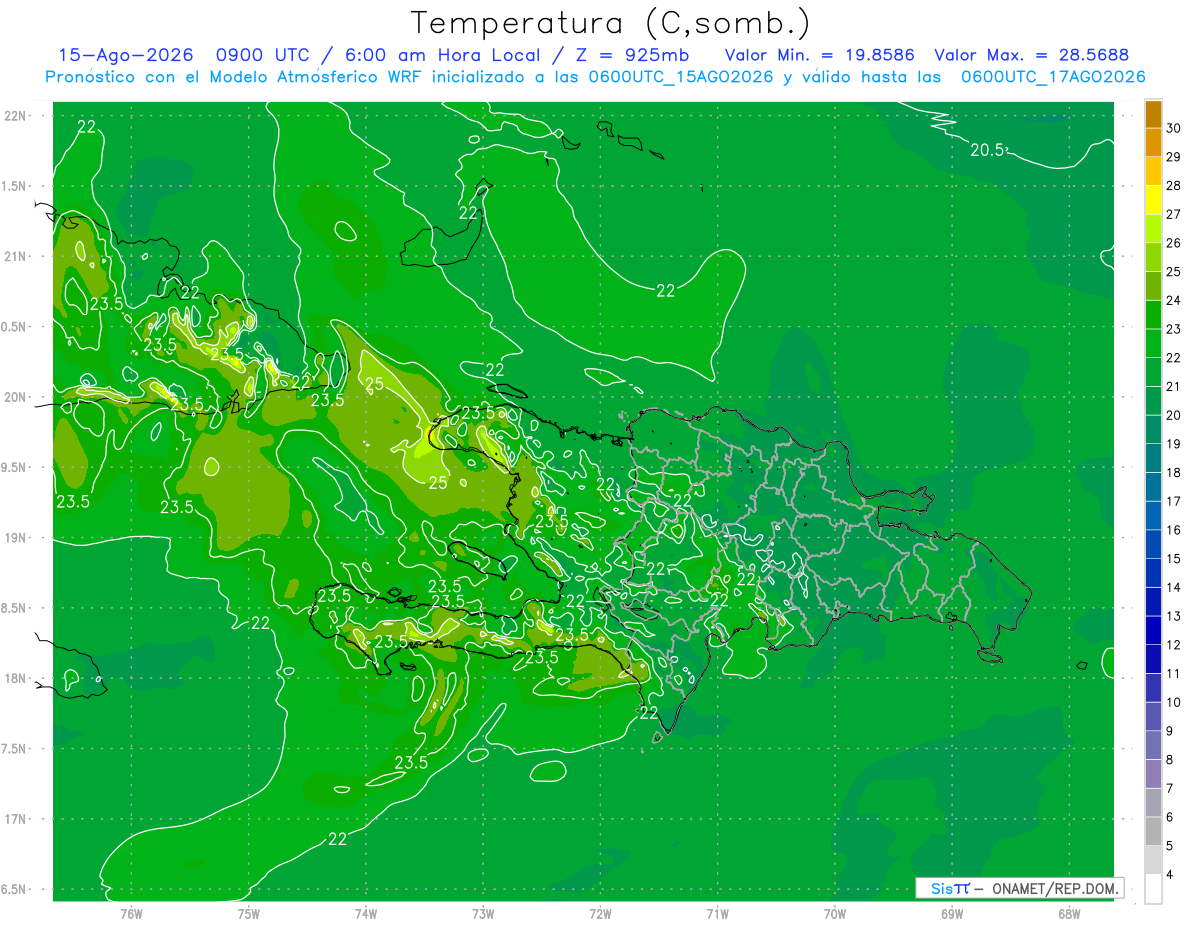This screenshot has height=927, width=1200.
Task: Click the '17N' latitude label
Action: [16, 819]
